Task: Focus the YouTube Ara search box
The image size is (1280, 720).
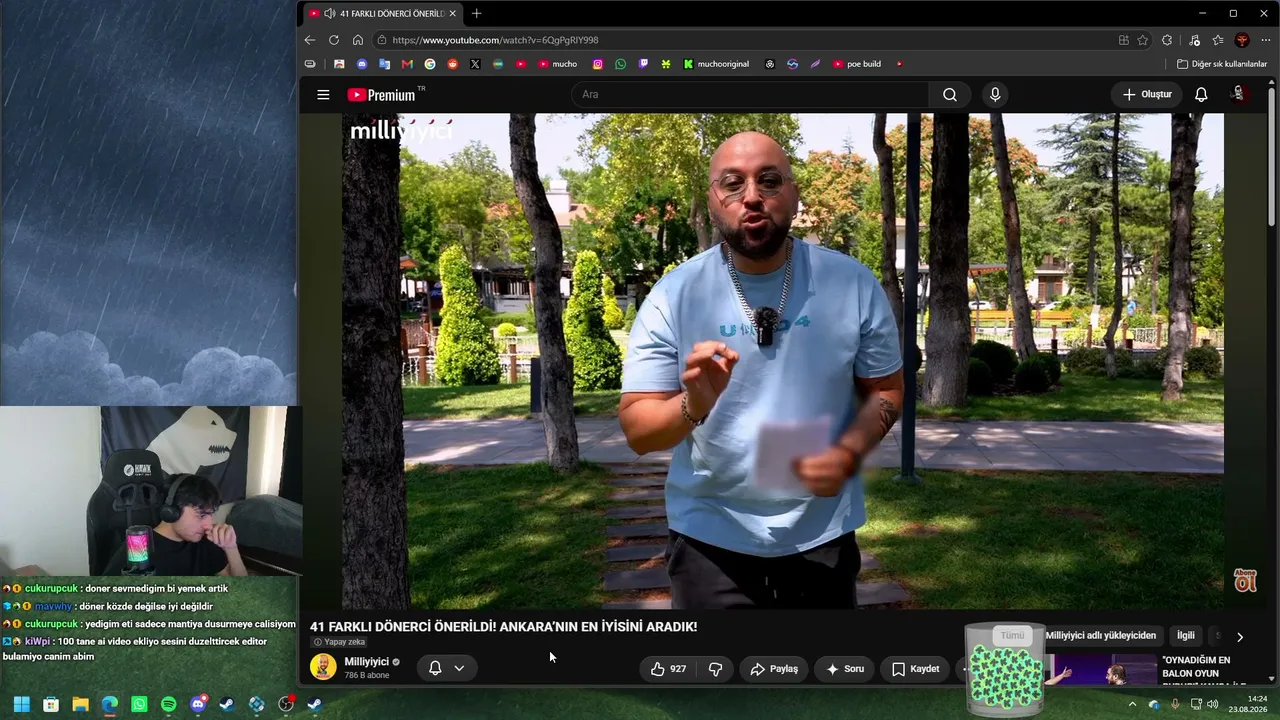Action: (750, 94)
